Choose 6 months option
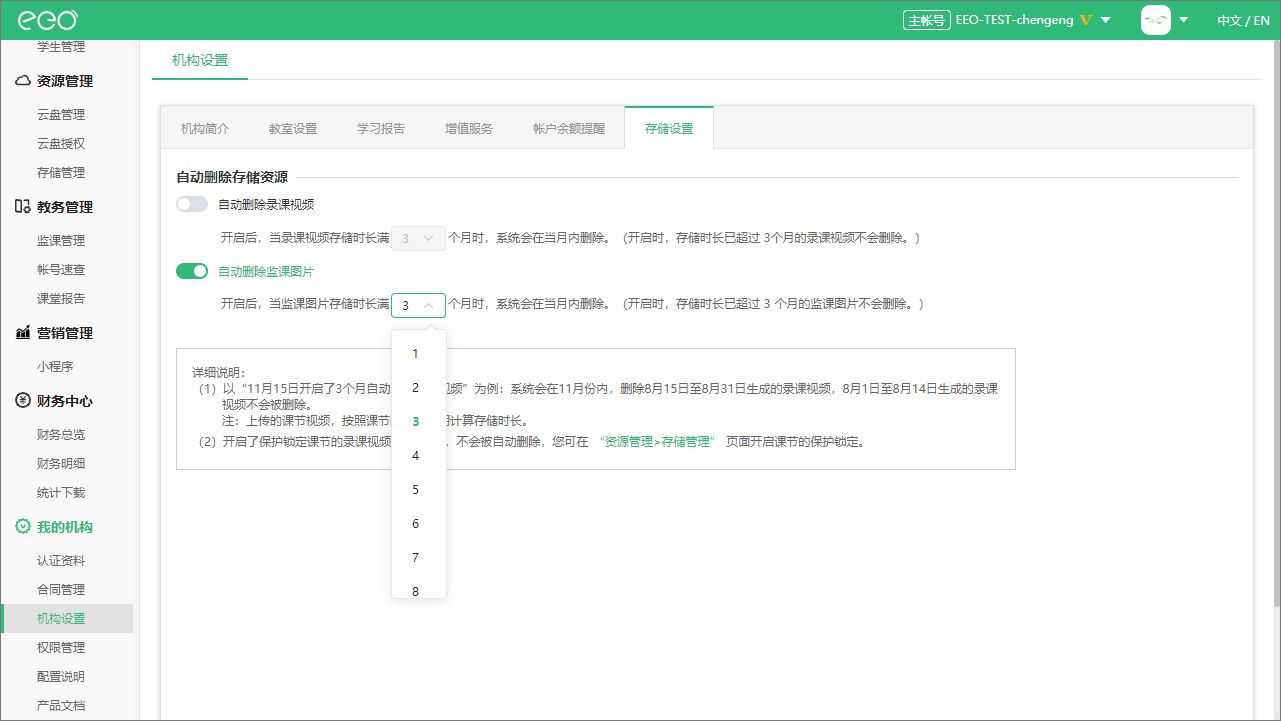 tap(418, 523)
